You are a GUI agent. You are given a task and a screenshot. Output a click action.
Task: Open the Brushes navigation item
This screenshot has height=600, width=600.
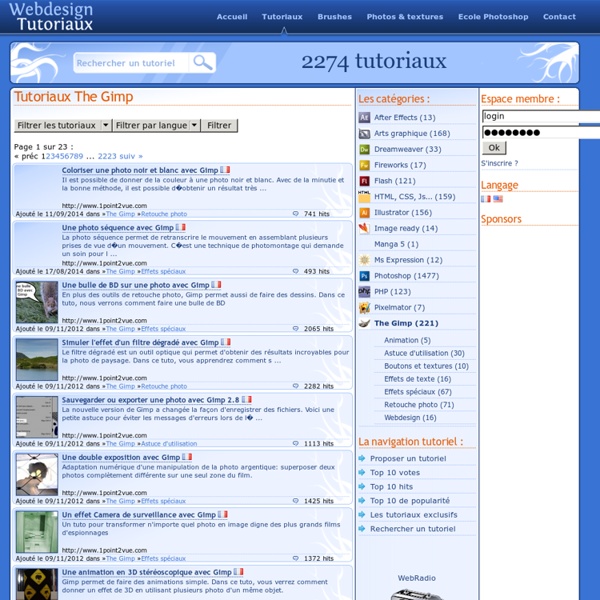(334, 17)
